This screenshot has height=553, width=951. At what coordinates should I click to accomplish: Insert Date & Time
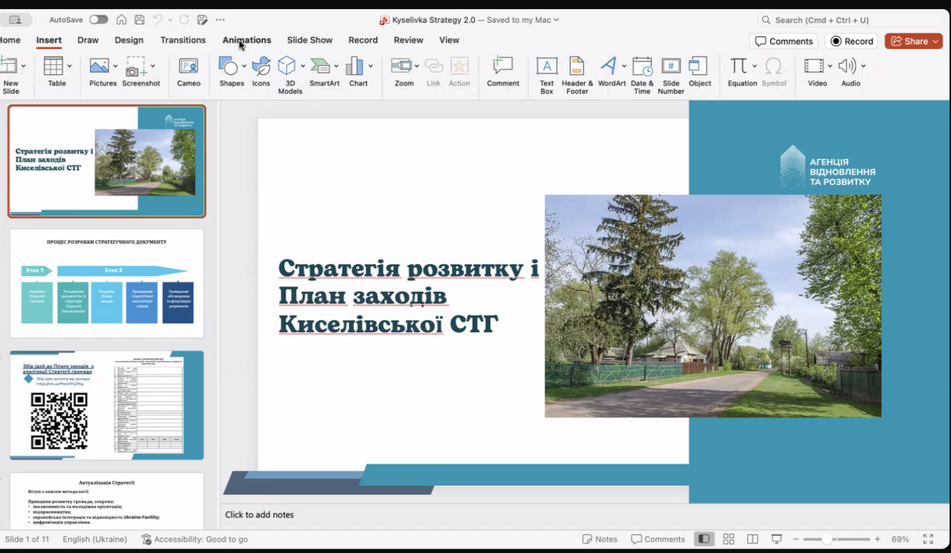(x=642, y=75)
